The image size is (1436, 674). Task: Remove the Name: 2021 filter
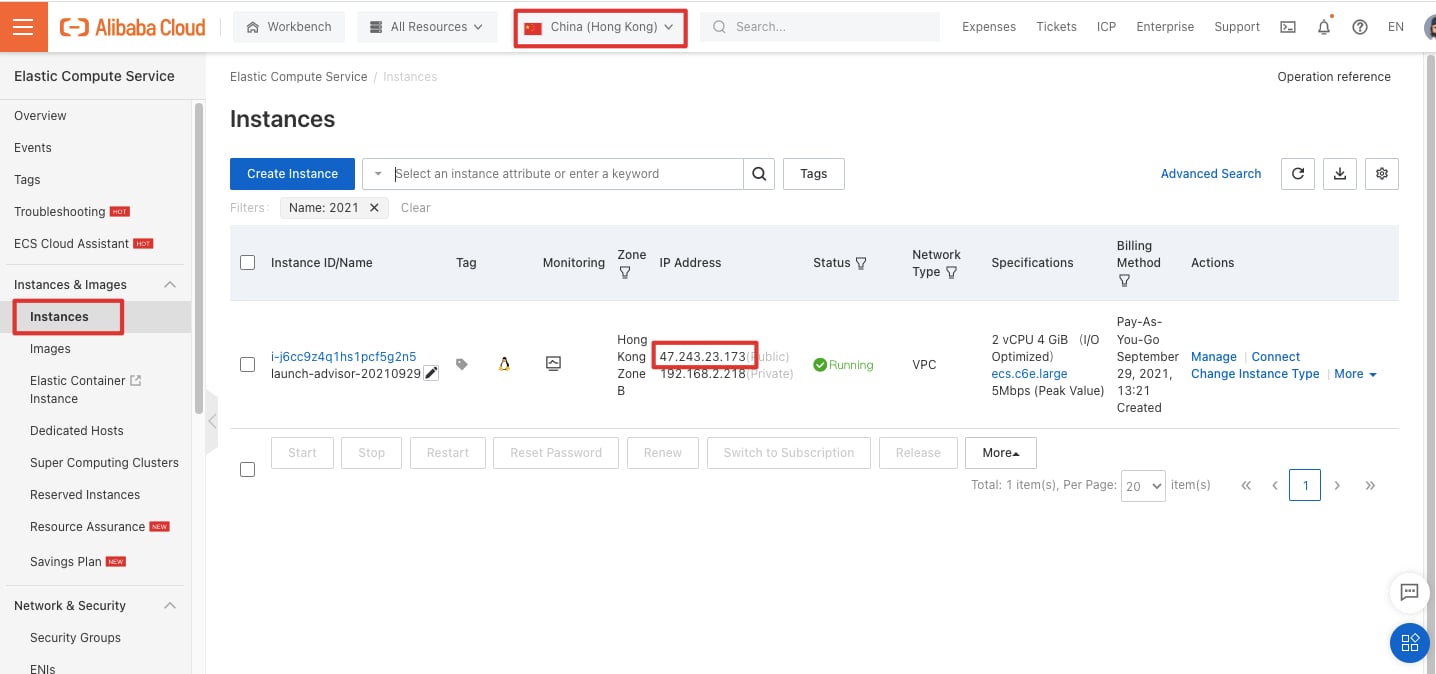(x=374, y=208)
